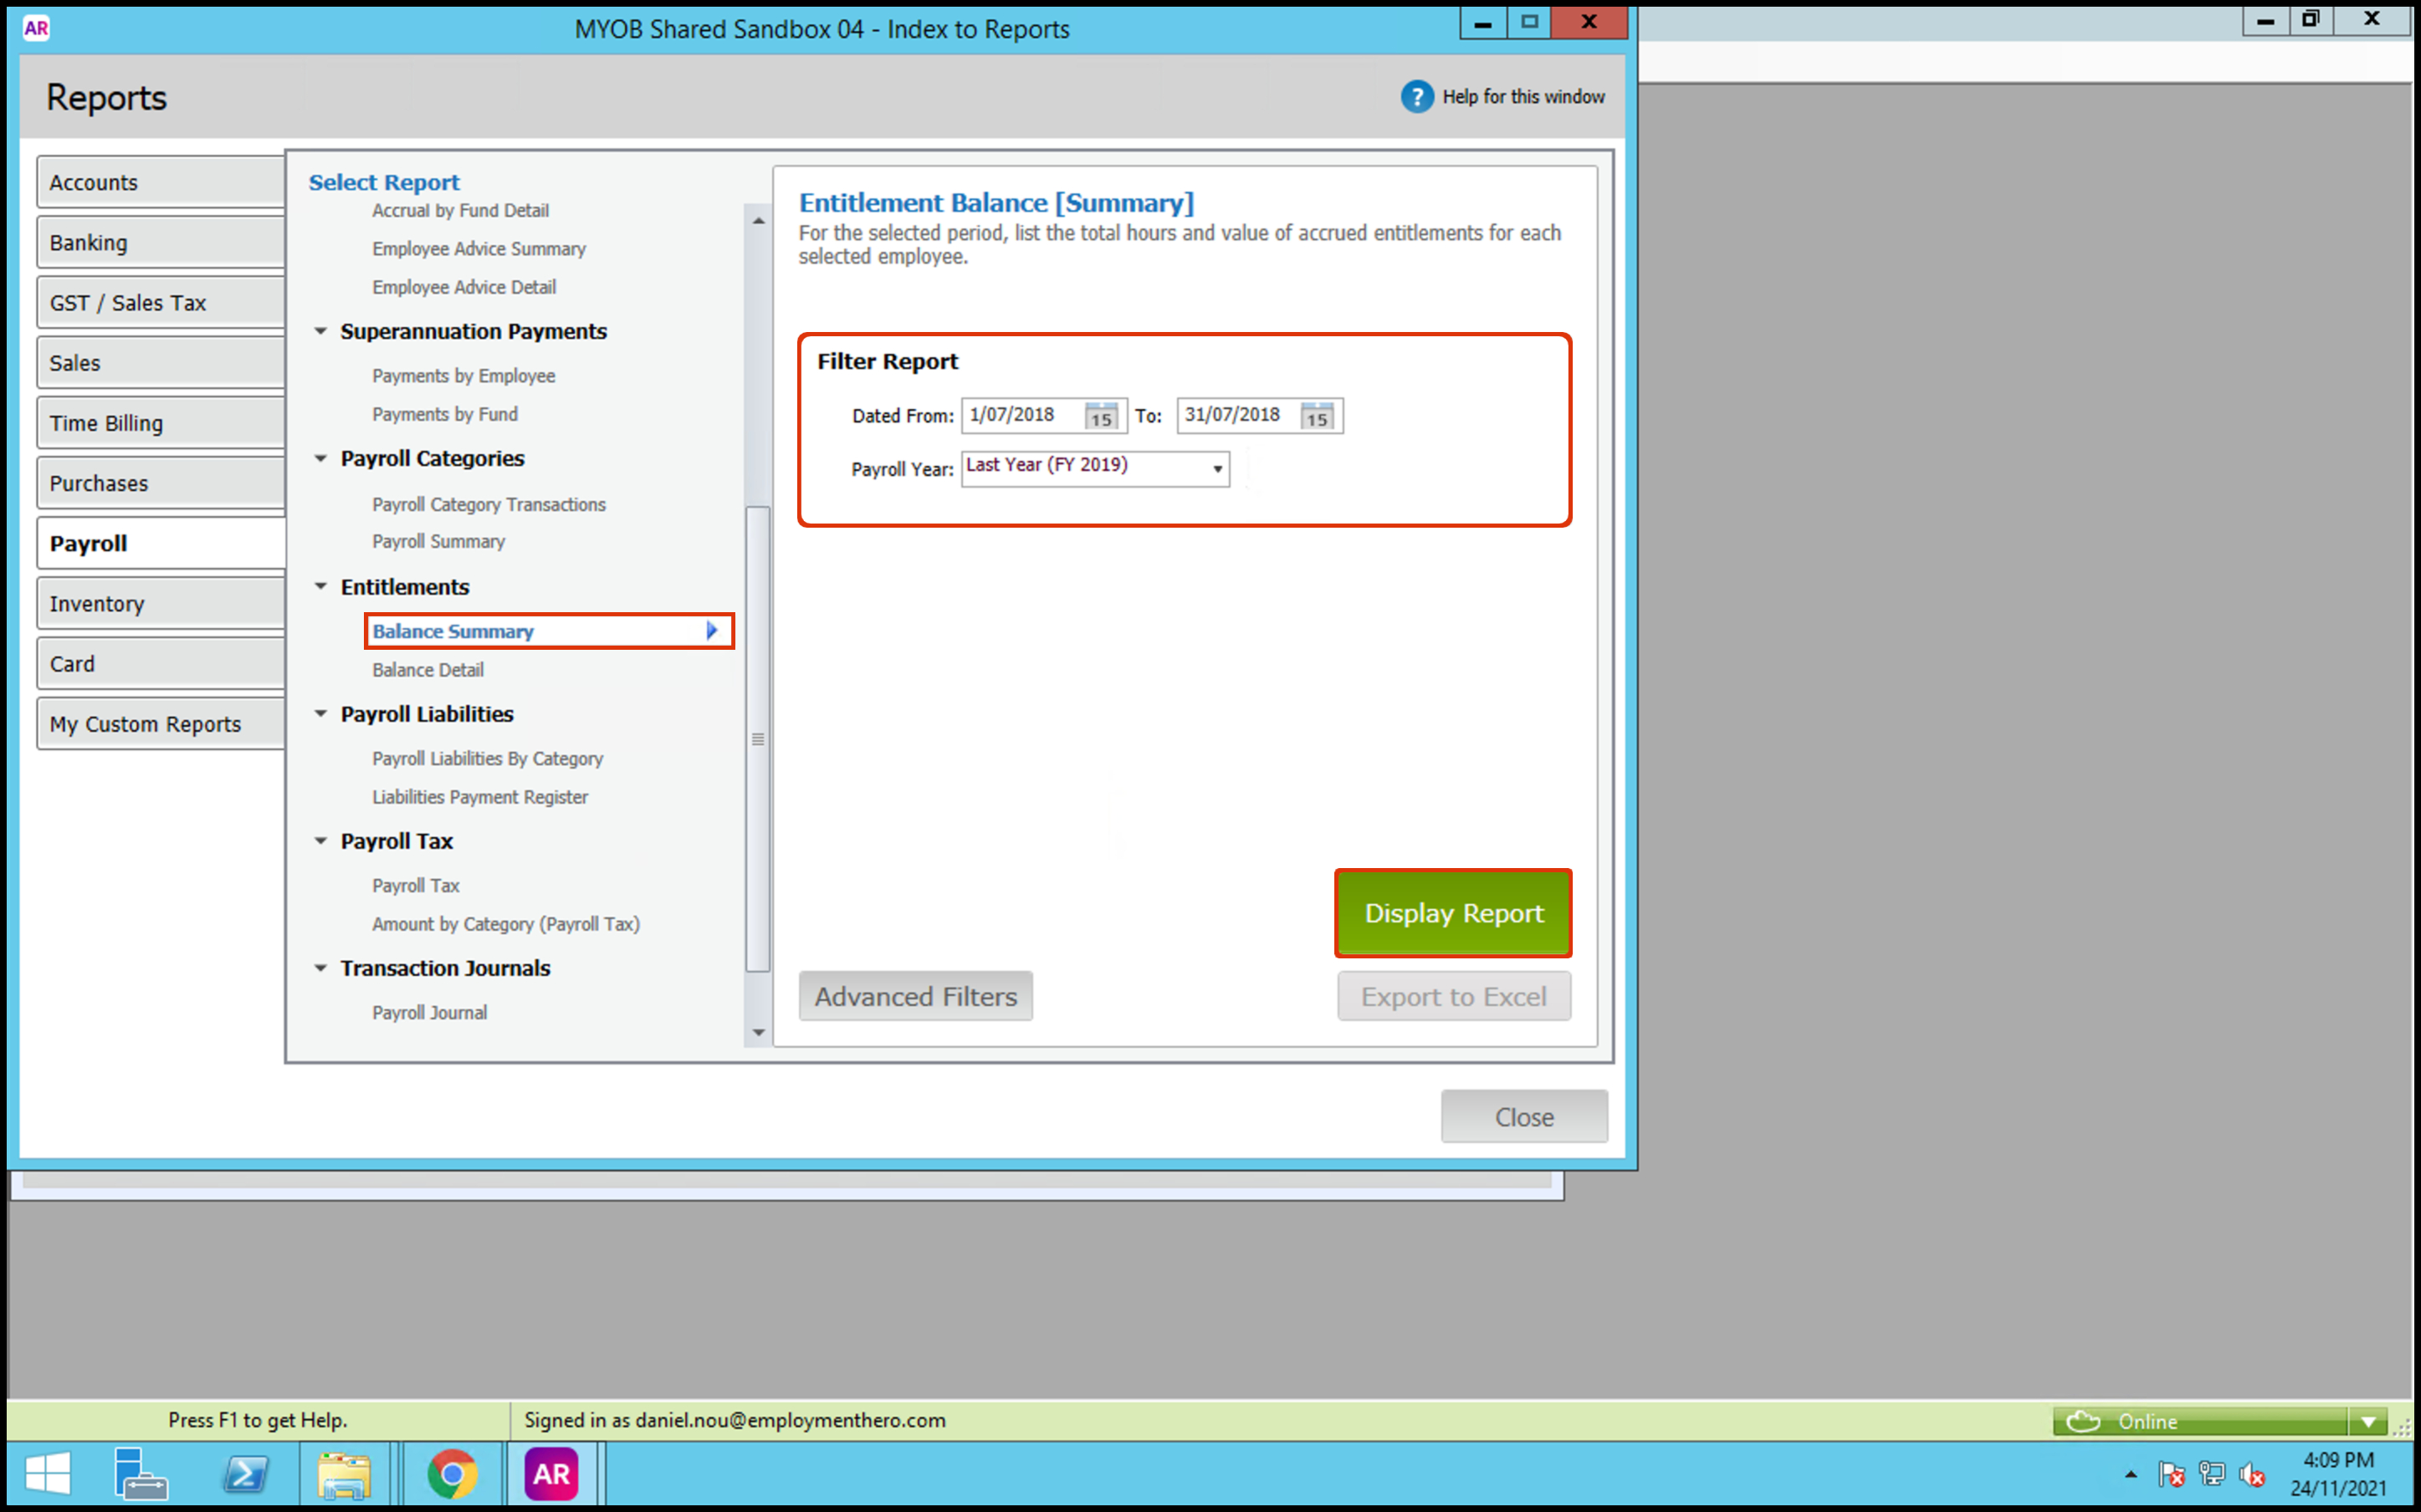The height and width of the screenshot is (1512, 2421).
Task: Collapse the Superannuation Payments group
Action: [x=321, y=331]
